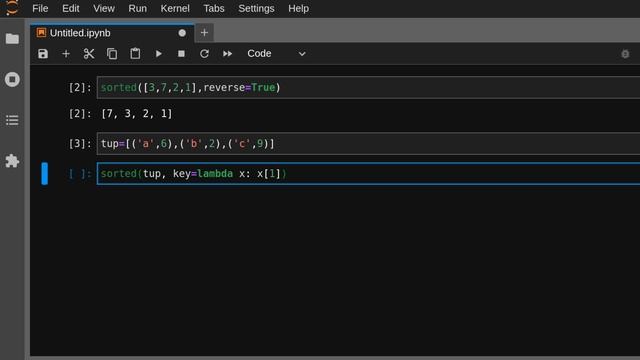Click the [2]: output prompt label
The height and width of the screenshot is (360, 640).
pyautogui.click(x=80, y=113)
